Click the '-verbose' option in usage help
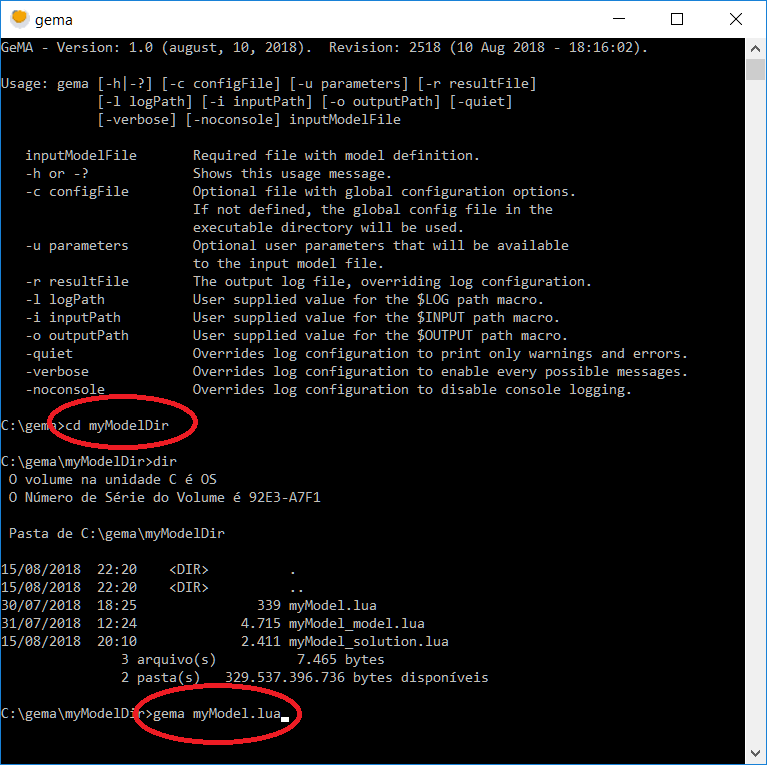767x765 pixels. coord(57,372)
